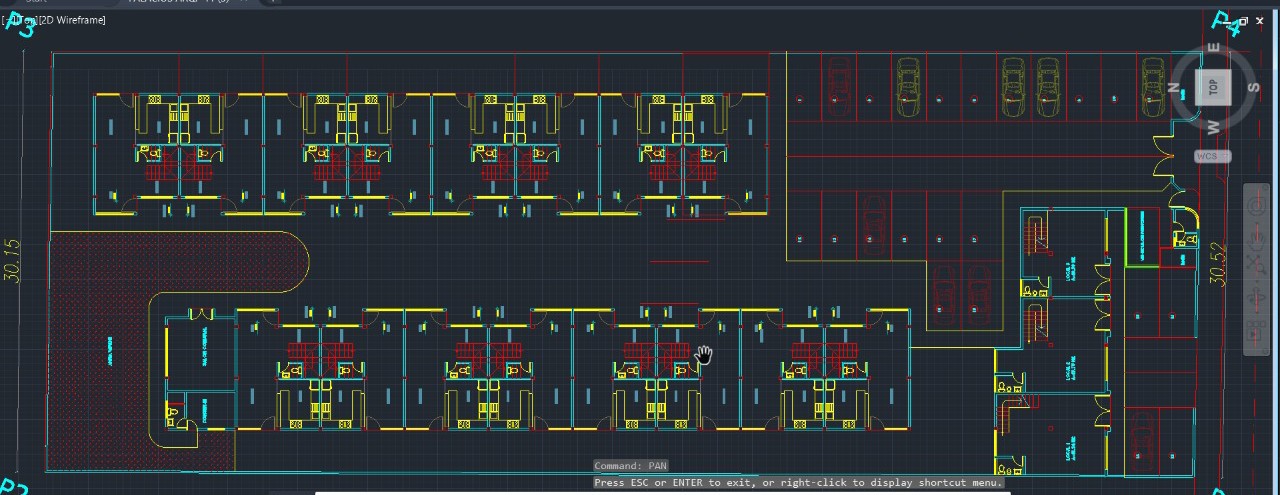
Task: Click the Command: PAN command line text
Action: point(630,466)
